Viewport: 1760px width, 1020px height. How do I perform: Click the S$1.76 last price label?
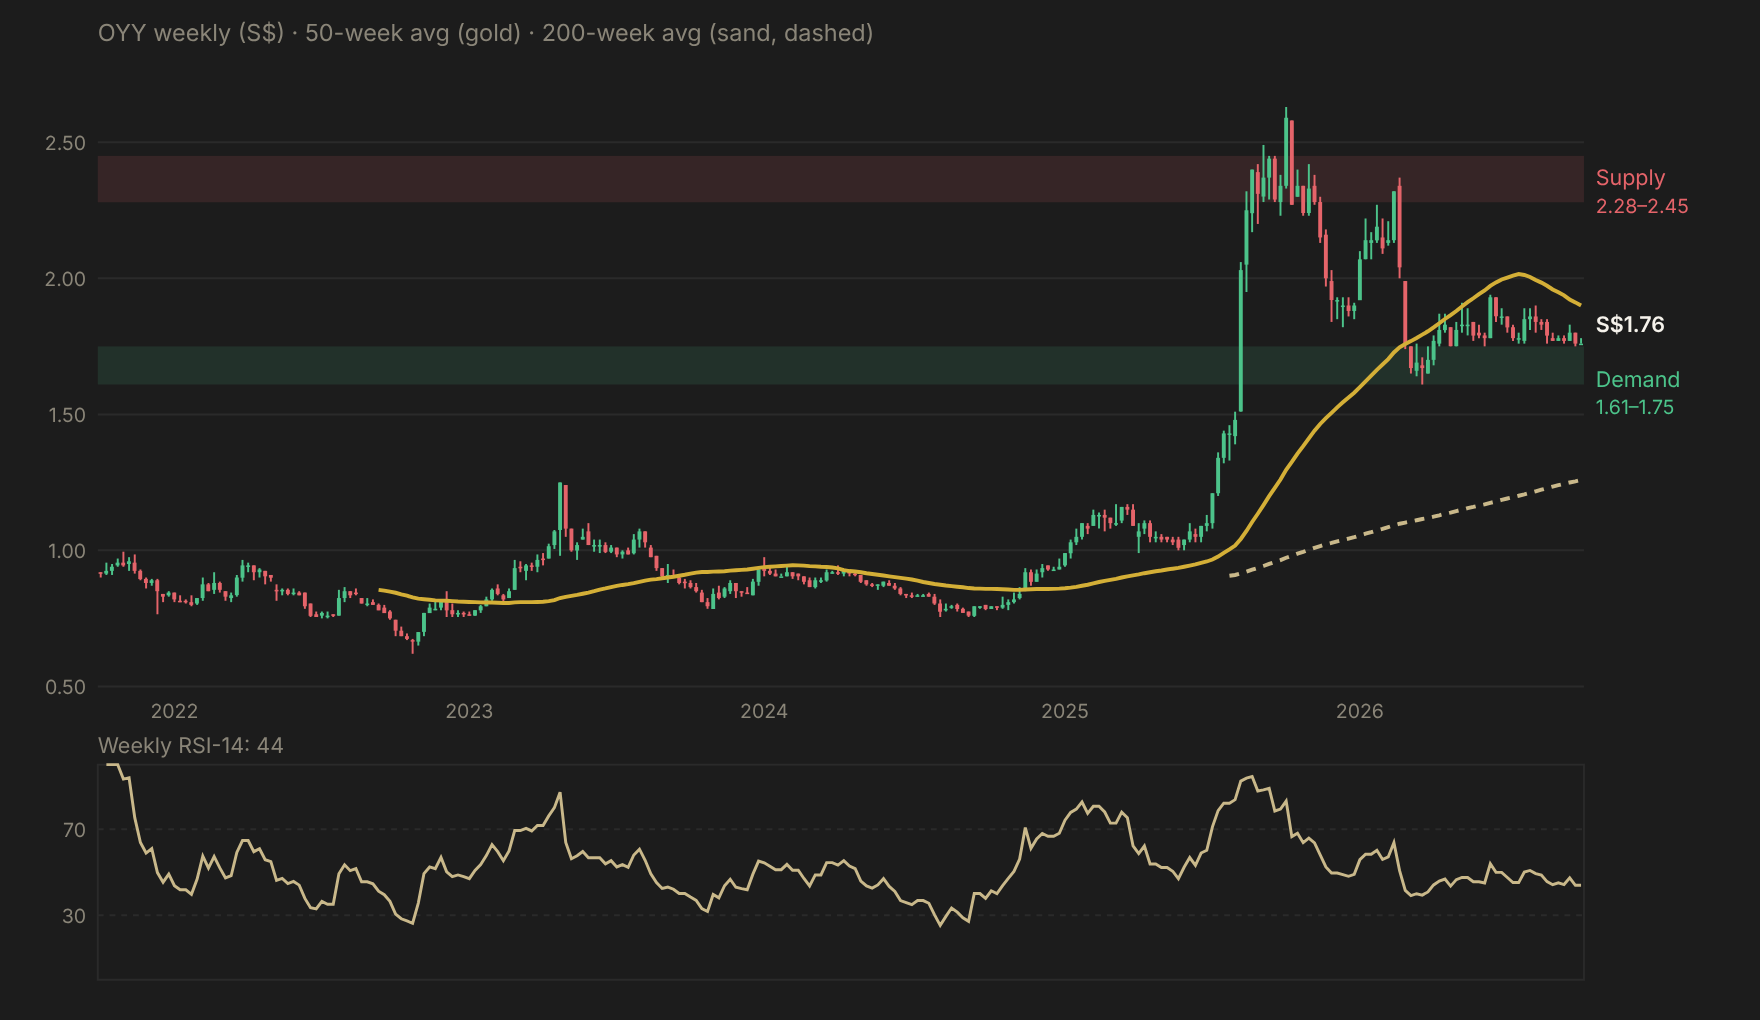1630,324
